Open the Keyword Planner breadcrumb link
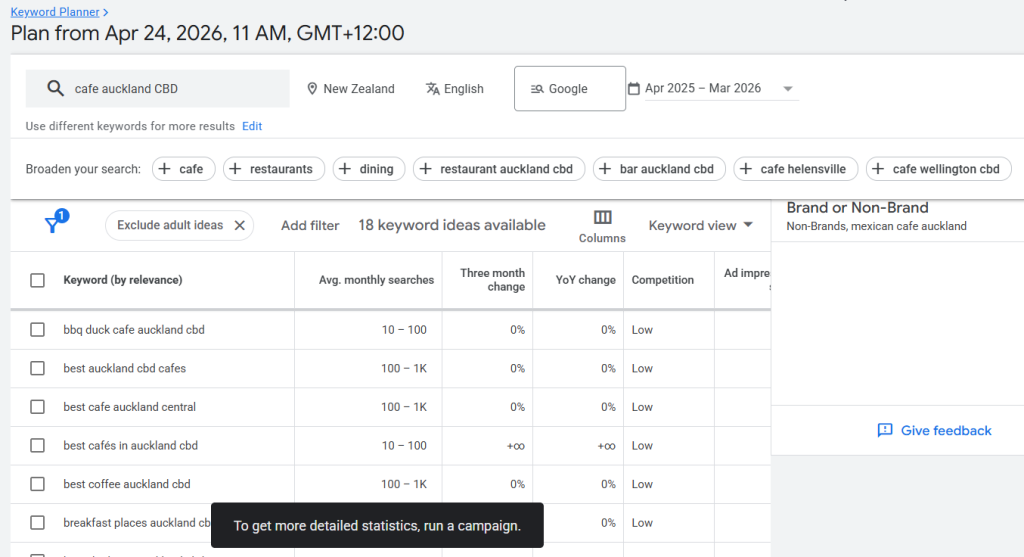Screen dimensions: 1024x557 (55, 12)
